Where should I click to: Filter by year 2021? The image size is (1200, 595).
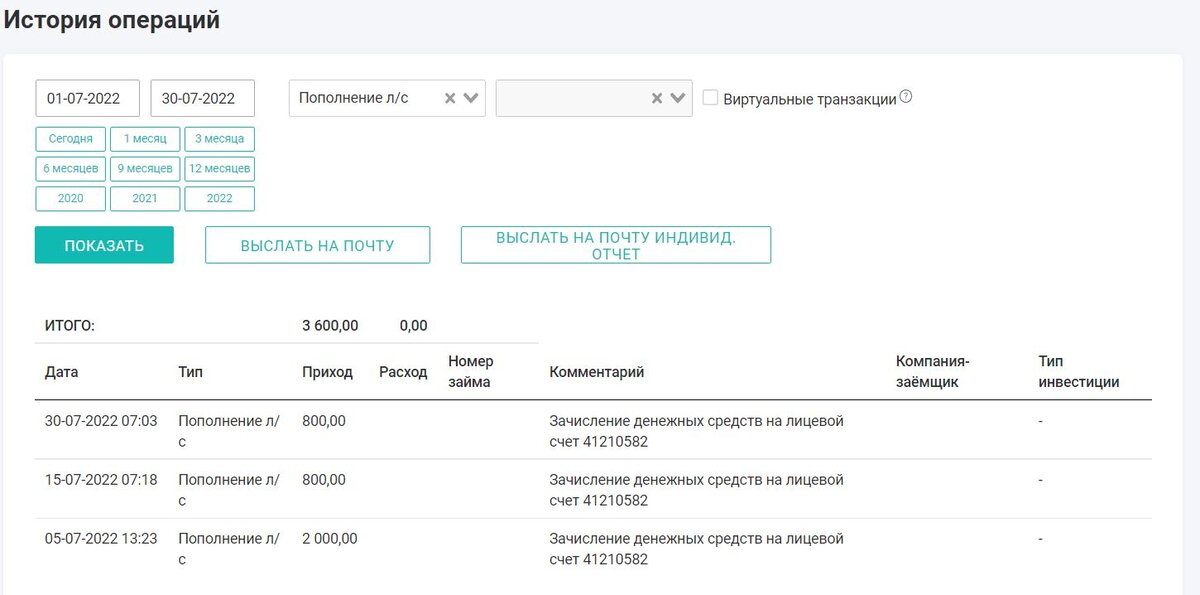click(x=145, y=199)
